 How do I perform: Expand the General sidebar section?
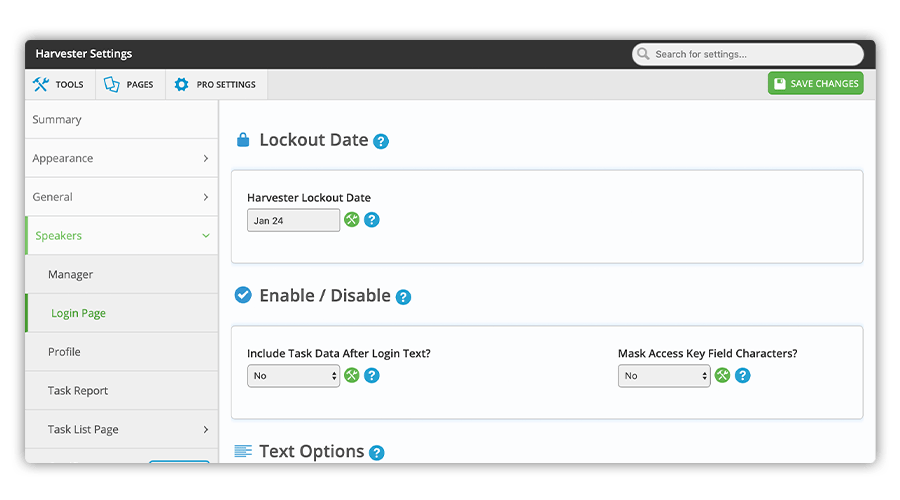122,197
